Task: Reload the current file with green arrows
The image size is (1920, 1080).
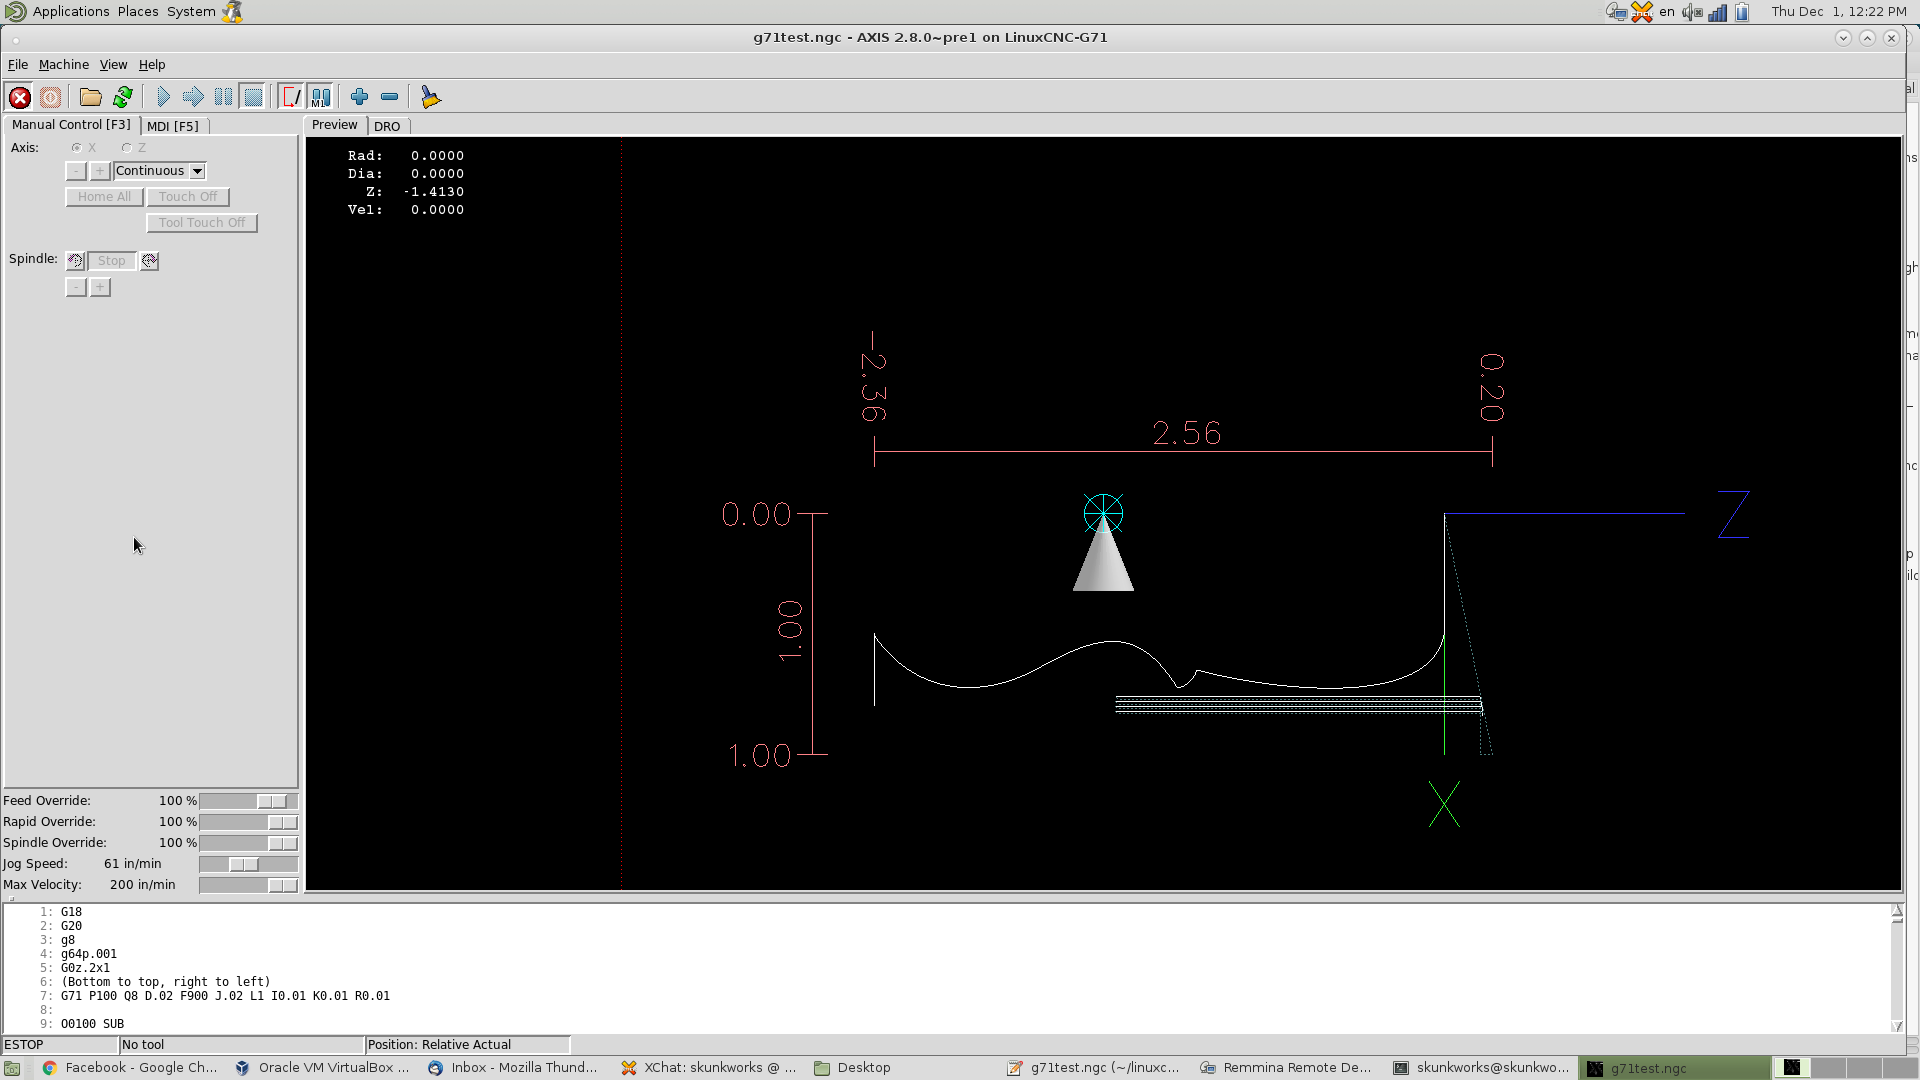Action: (x=122, y=97)
